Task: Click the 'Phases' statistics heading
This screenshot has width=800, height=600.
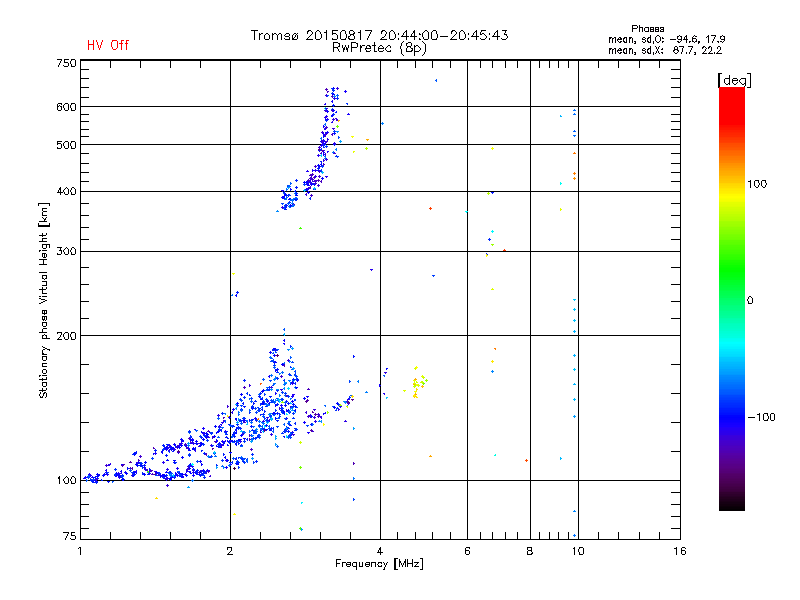Action: 647,29
